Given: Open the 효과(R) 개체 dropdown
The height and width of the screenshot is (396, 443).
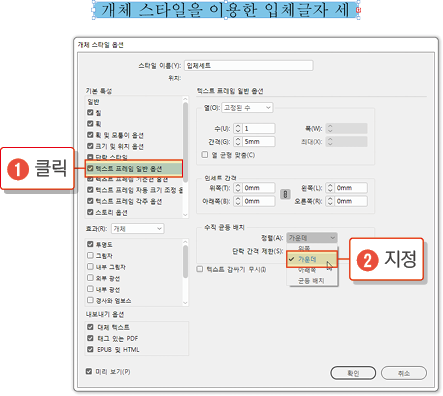Looking at the screenshot, I should pos(137,229).
